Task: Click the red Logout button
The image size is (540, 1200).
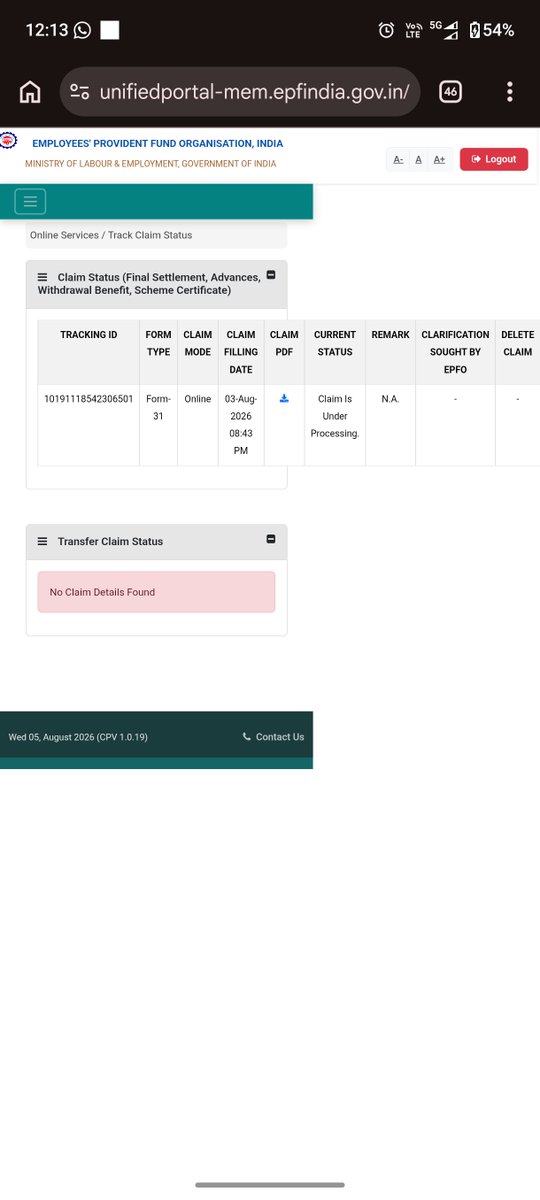Action: [494, 159]
